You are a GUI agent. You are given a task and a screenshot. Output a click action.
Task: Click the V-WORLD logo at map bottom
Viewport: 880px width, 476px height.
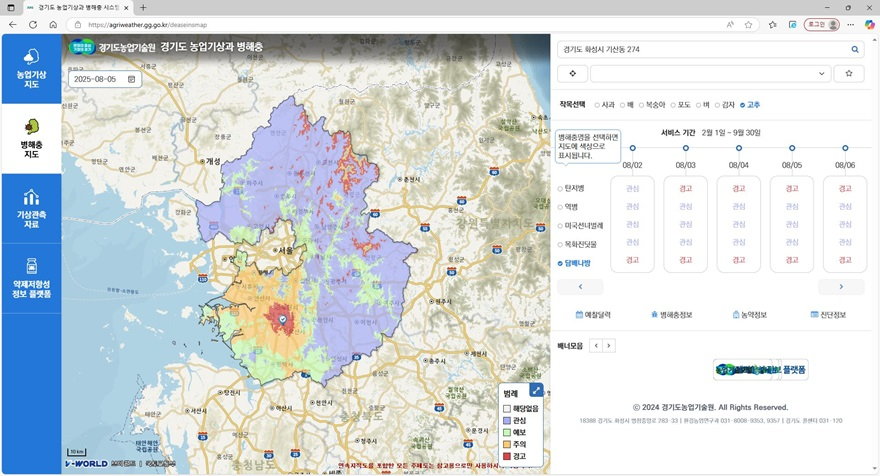click(x=86, y=464)
